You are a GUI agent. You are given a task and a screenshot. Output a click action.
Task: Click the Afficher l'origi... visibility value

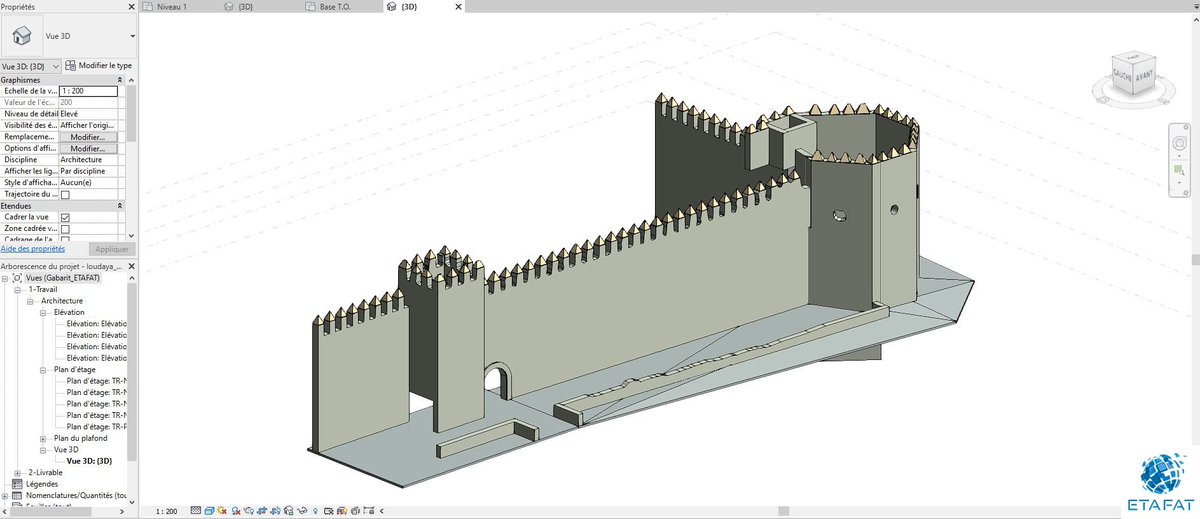(88, 125)
